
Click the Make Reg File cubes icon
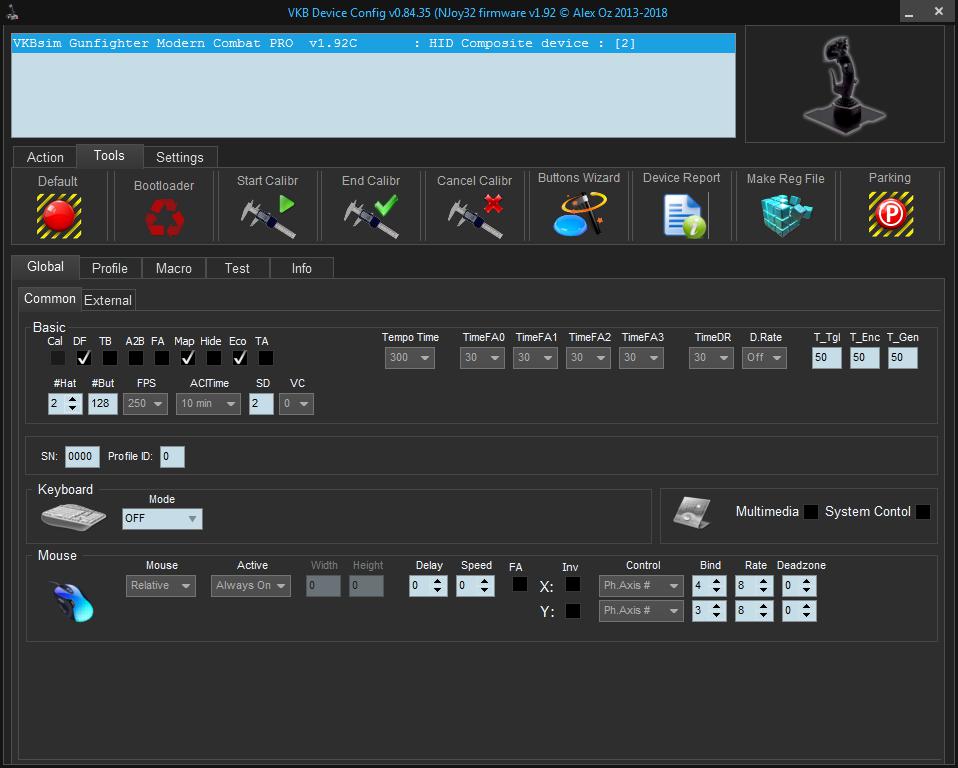pos(786,215)
